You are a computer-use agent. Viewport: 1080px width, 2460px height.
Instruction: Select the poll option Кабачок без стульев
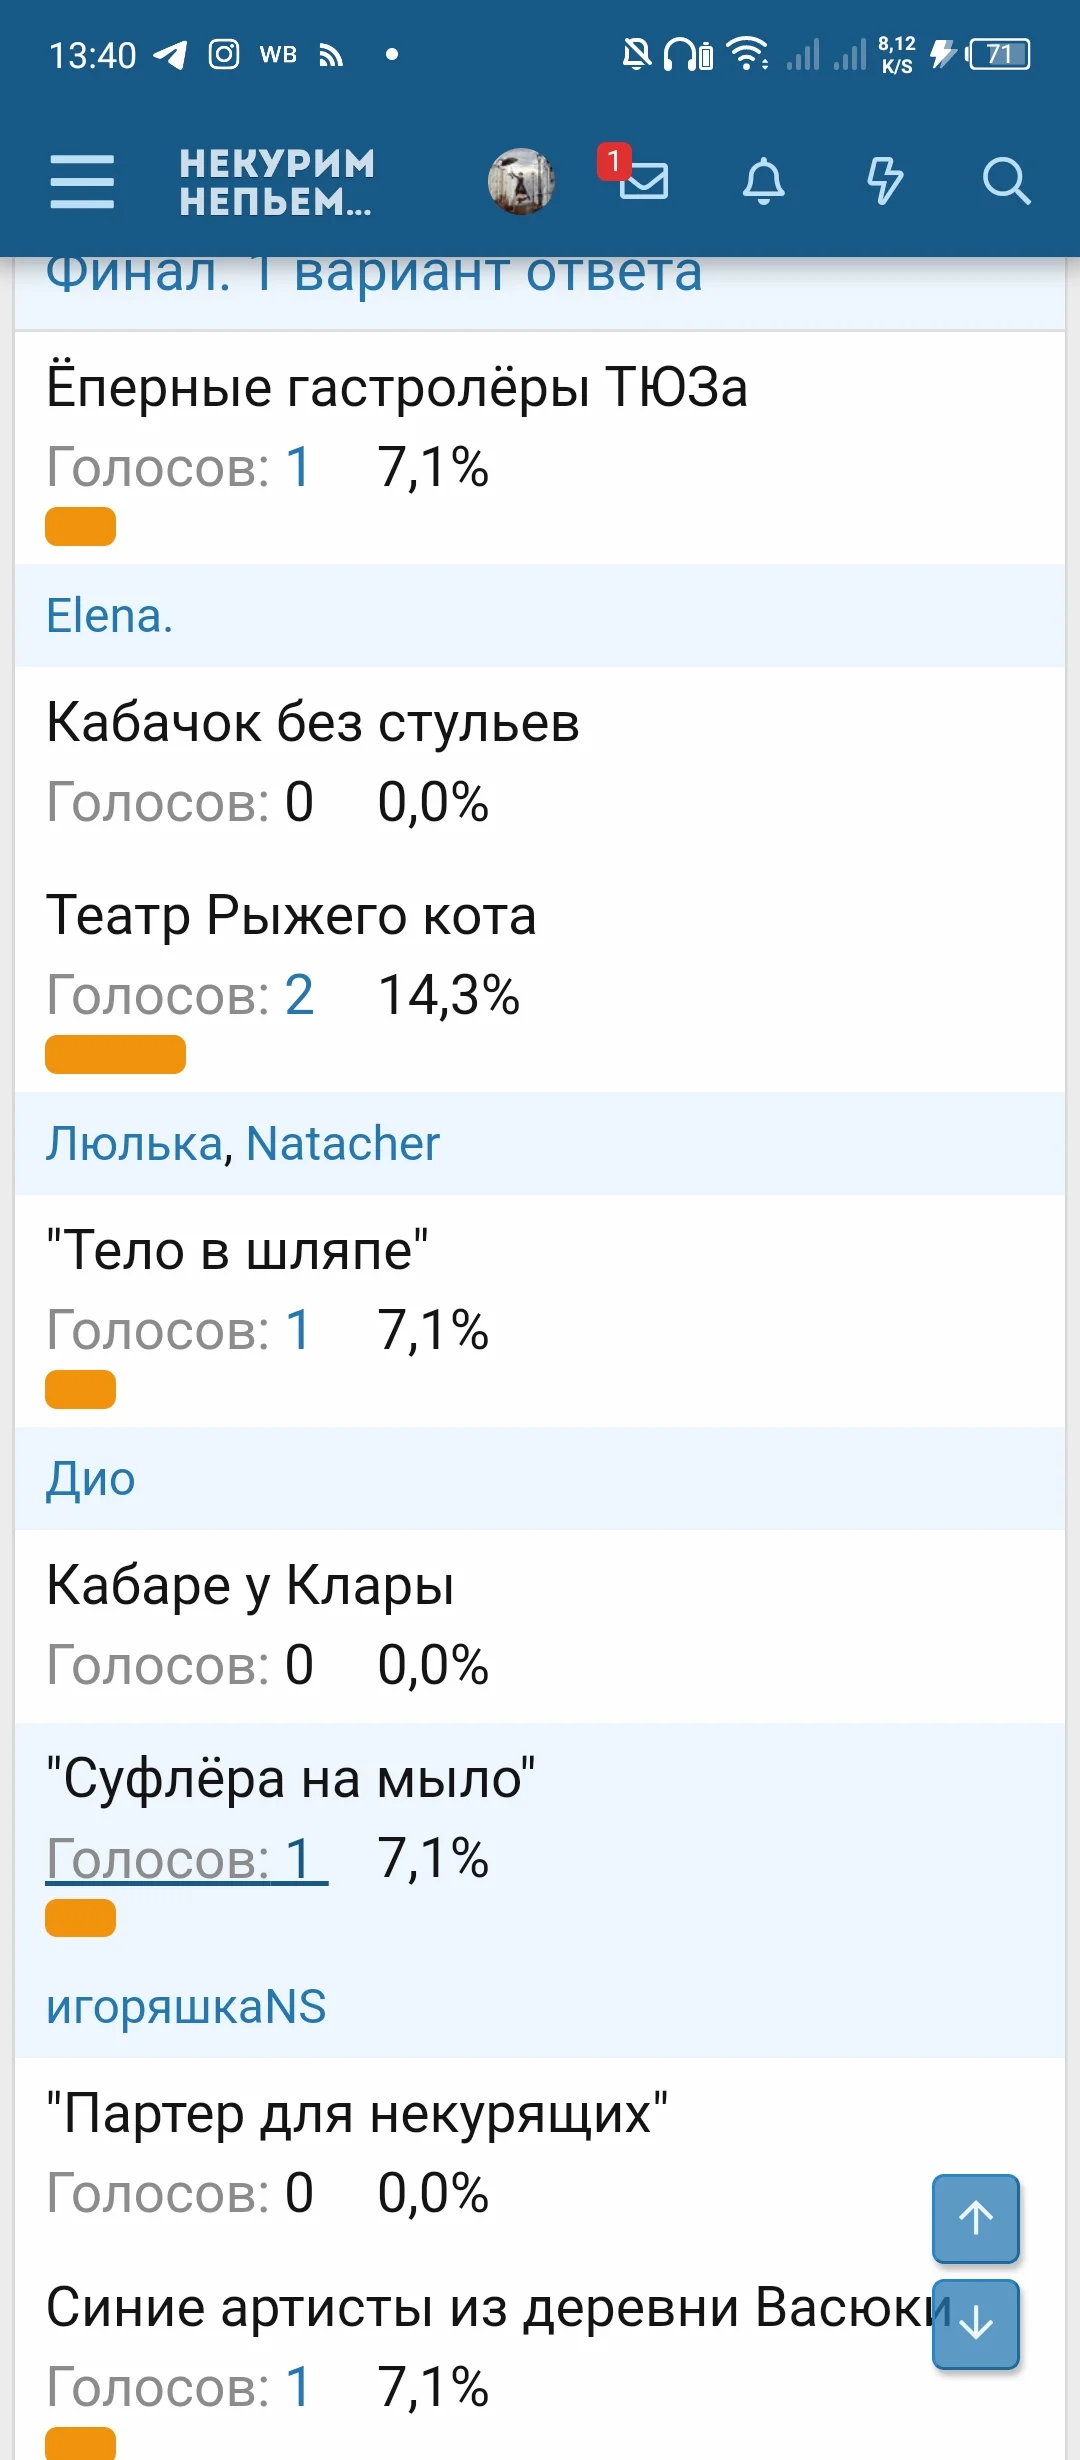pyautogui.click(x=312, y=722)
